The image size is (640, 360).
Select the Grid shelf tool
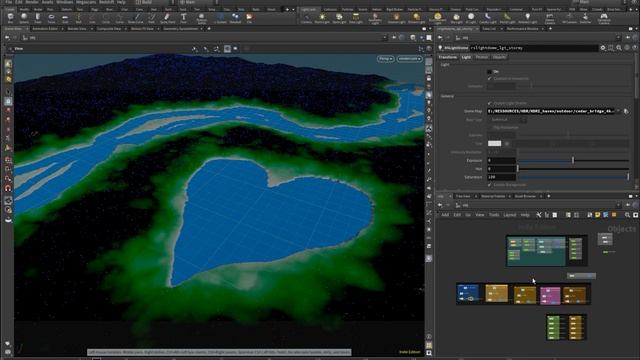click(65, 18)
